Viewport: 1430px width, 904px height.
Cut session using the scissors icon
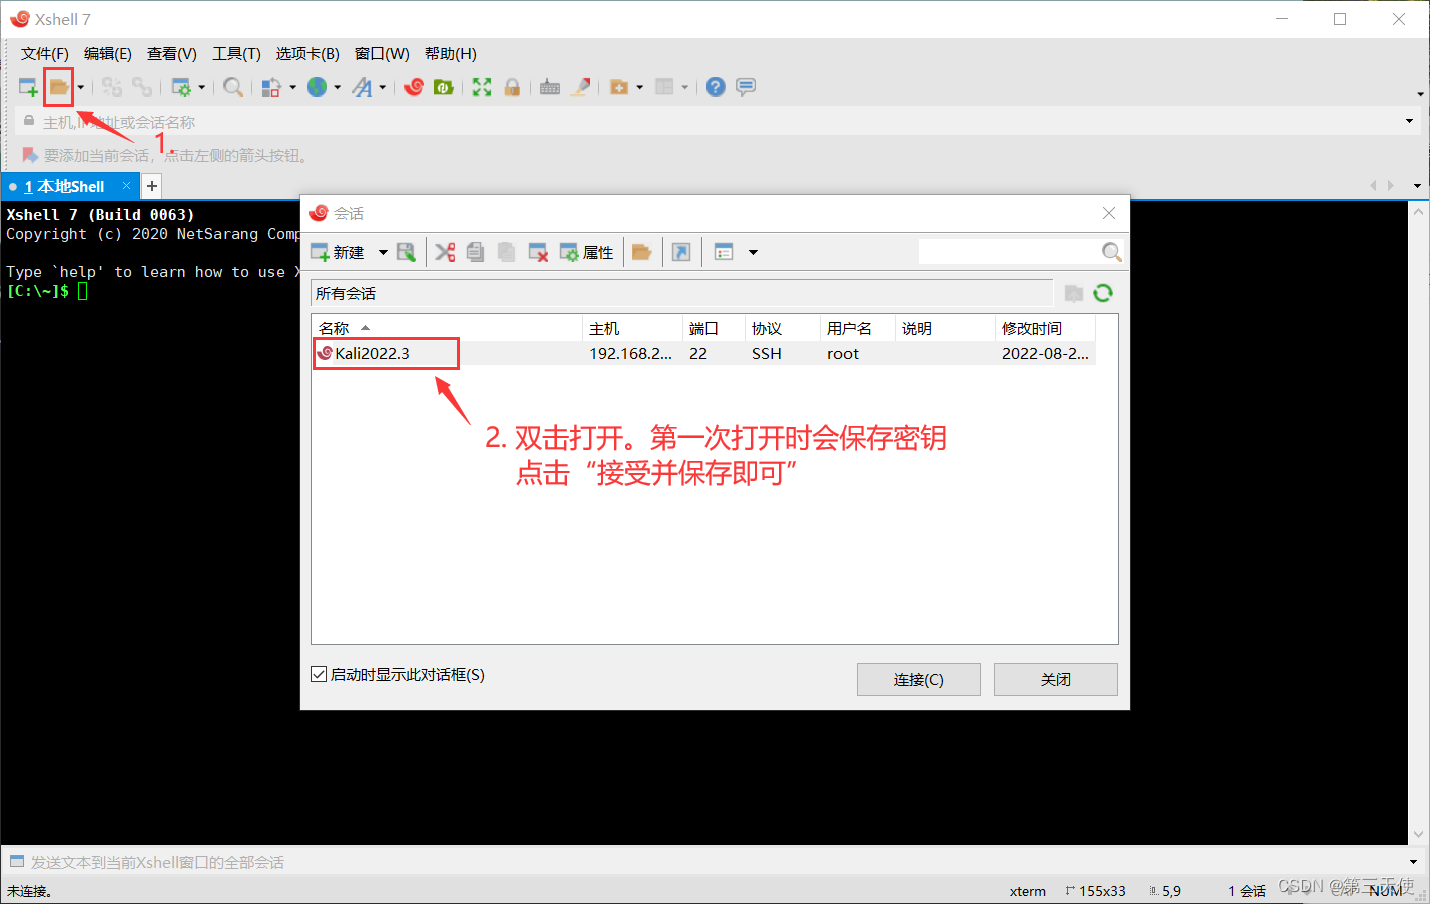(445, 252)
